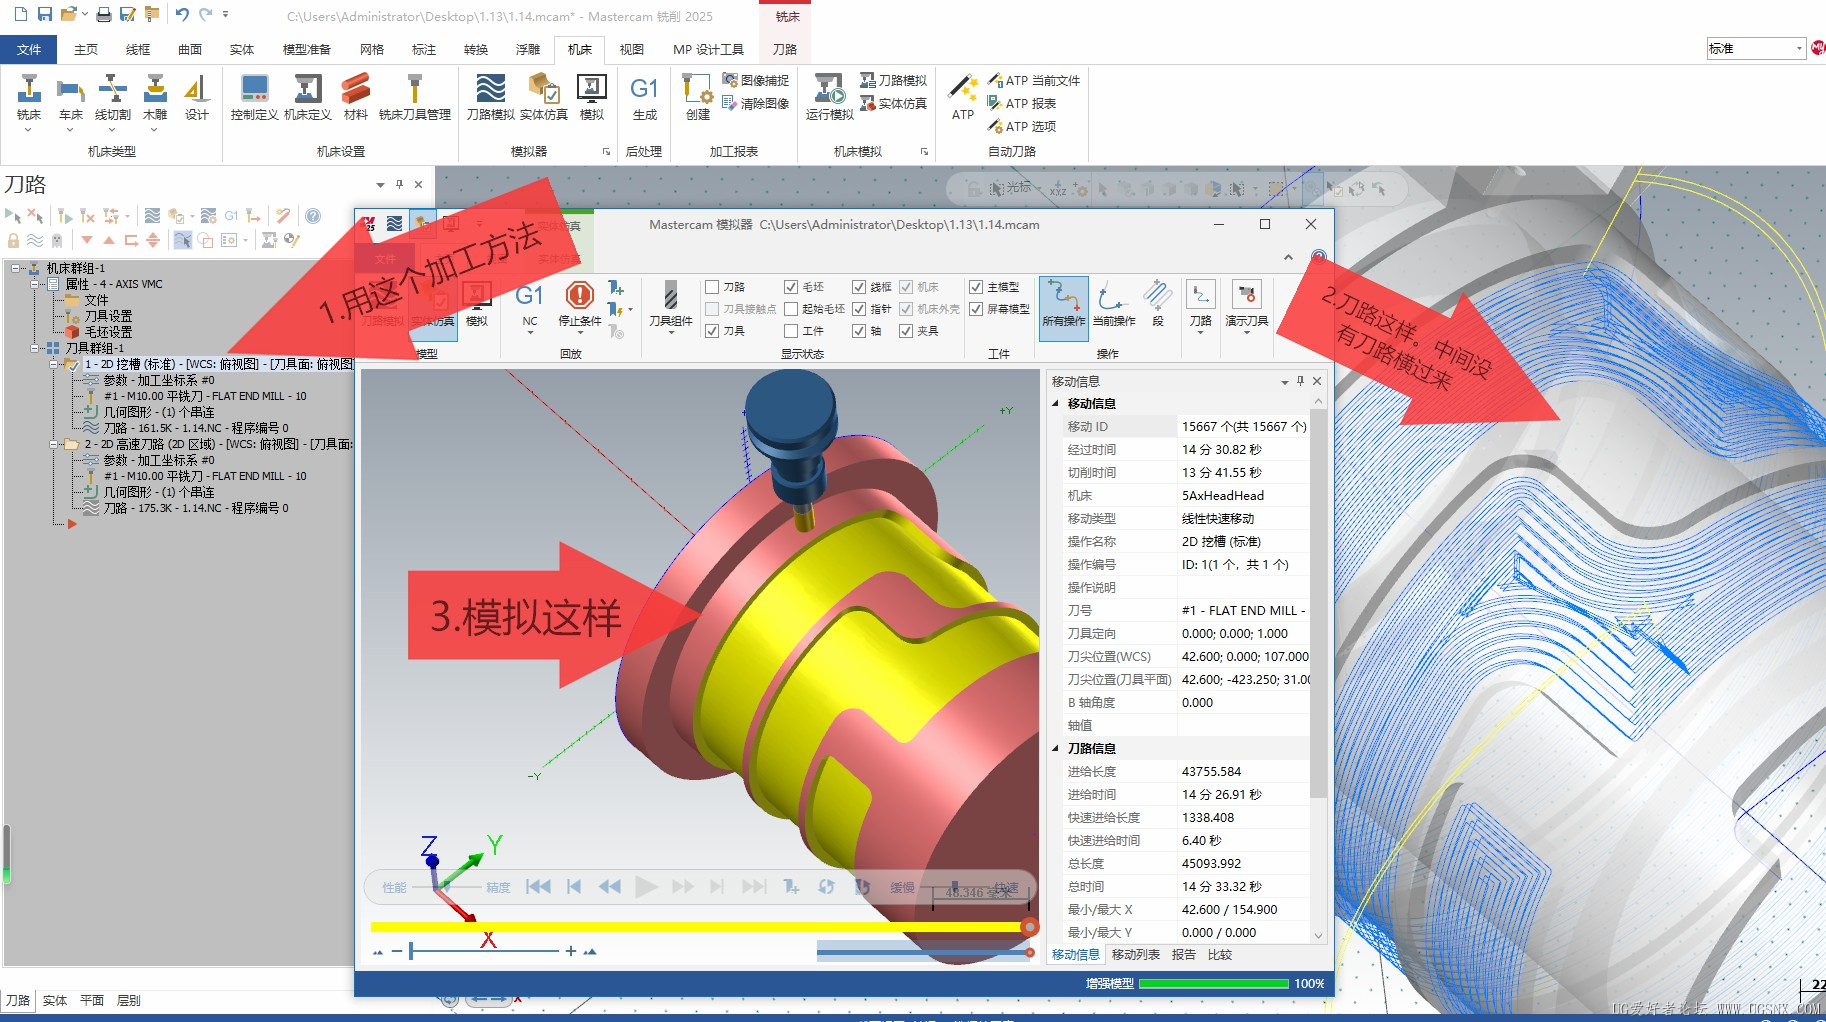Screen dimensions: 1826x1022
Task: Open the 车床 lathe machine type
Action: (71, 98)
